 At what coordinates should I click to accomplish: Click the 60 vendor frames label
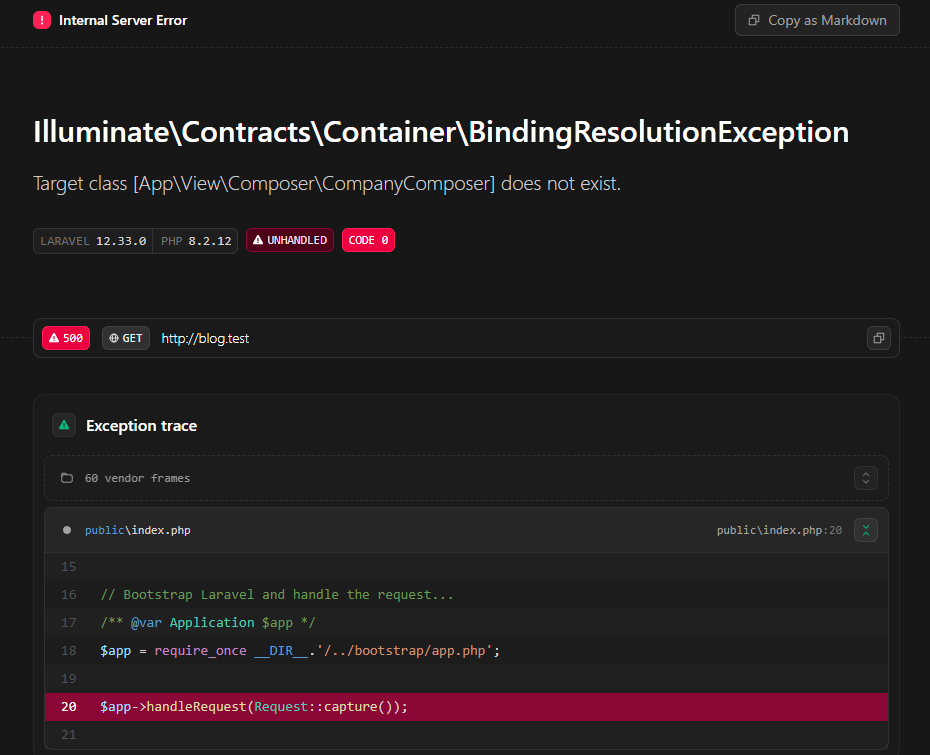pyautogui.click(x=137, y=478)
